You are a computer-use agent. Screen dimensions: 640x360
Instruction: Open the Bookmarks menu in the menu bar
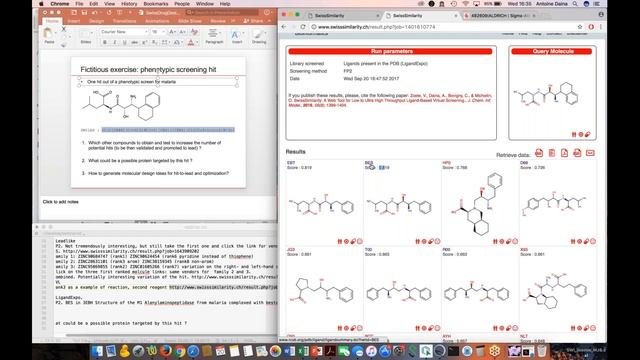pyautogui.click(x=156, y=4)
